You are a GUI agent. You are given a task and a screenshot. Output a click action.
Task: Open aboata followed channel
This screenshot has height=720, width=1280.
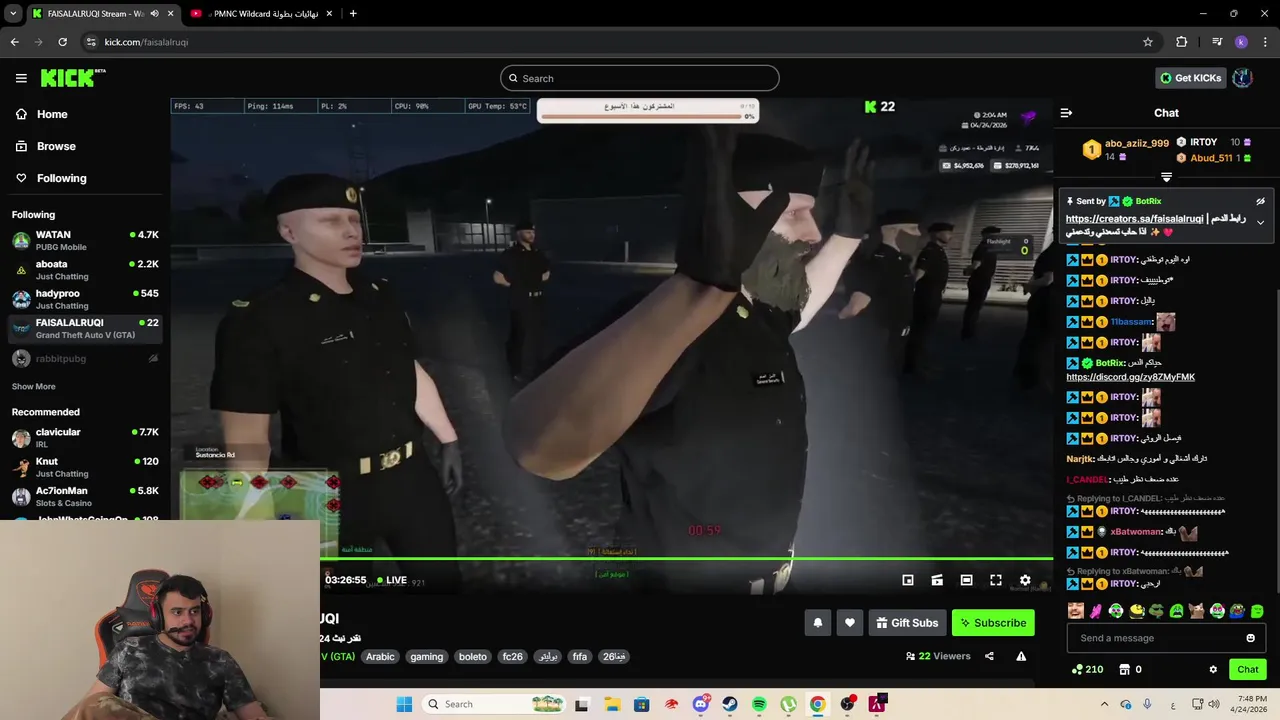(86, 270)
